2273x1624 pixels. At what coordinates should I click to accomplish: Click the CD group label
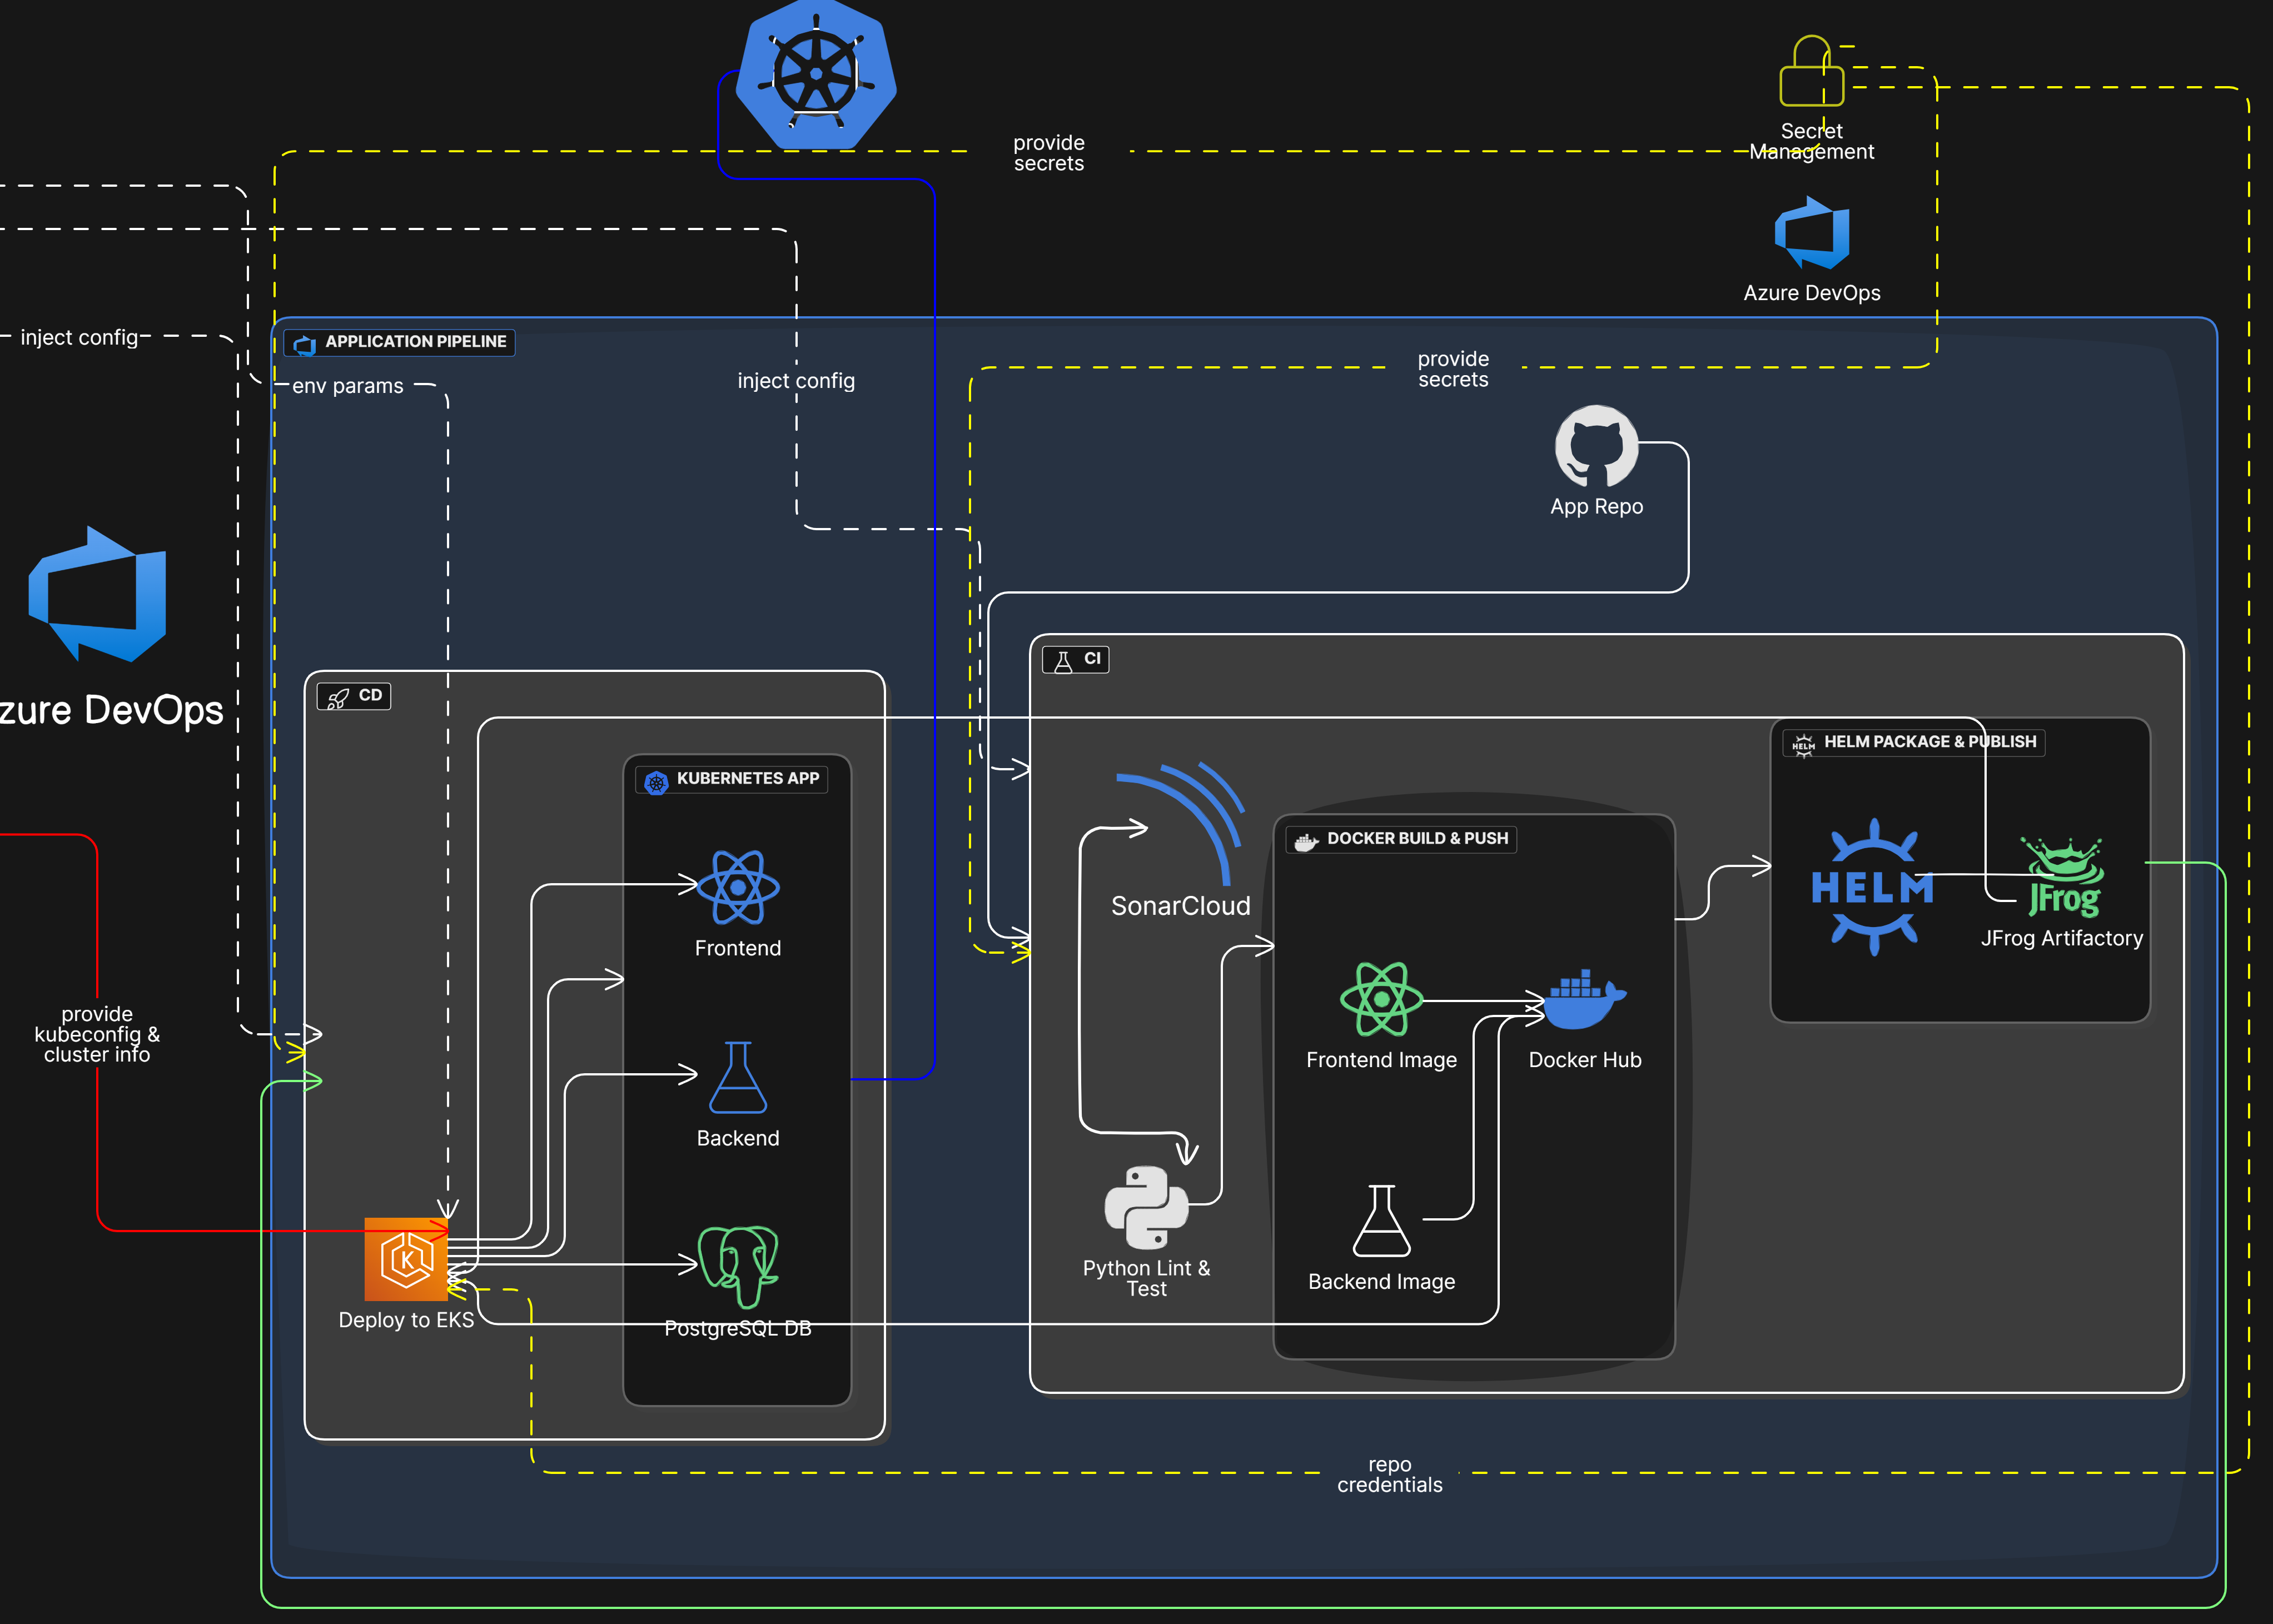[354, 696]
